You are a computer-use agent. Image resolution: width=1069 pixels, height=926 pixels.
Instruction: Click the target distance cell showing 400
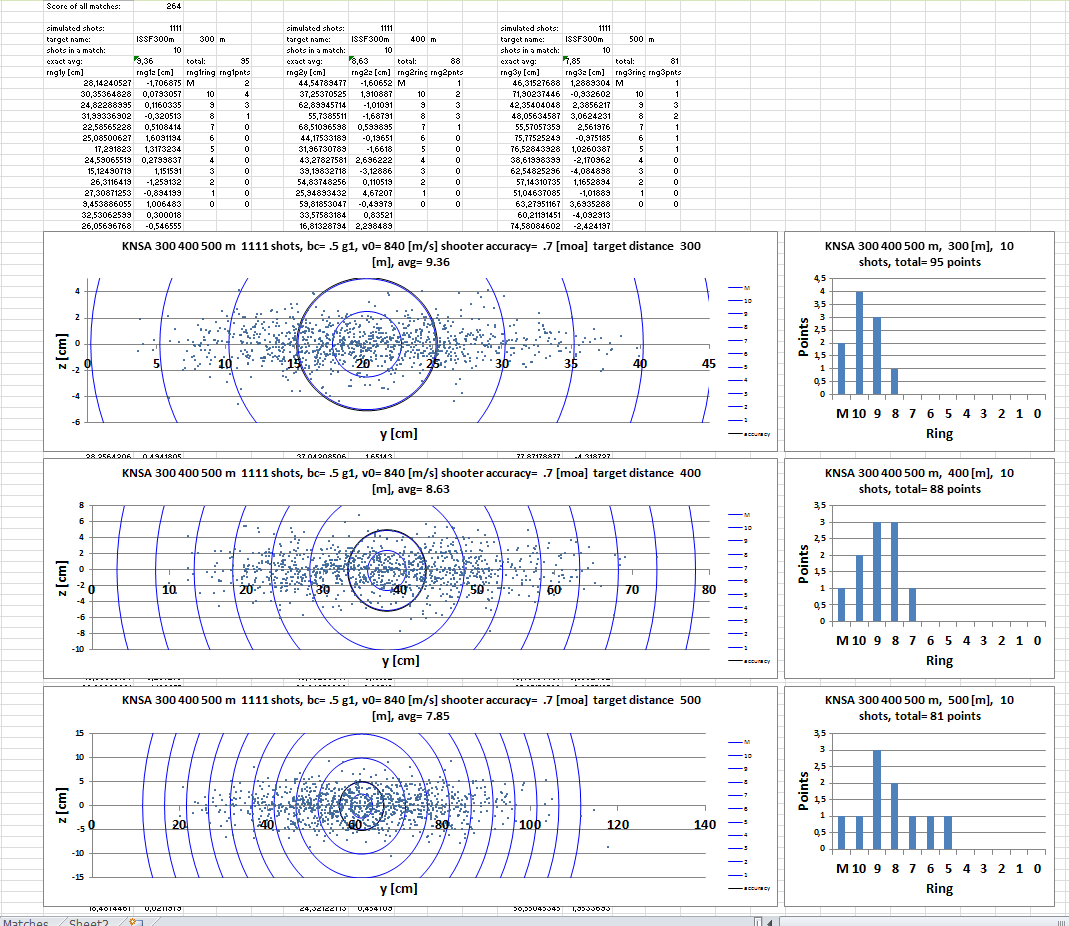pyautogui.click(x=411, y=40)
